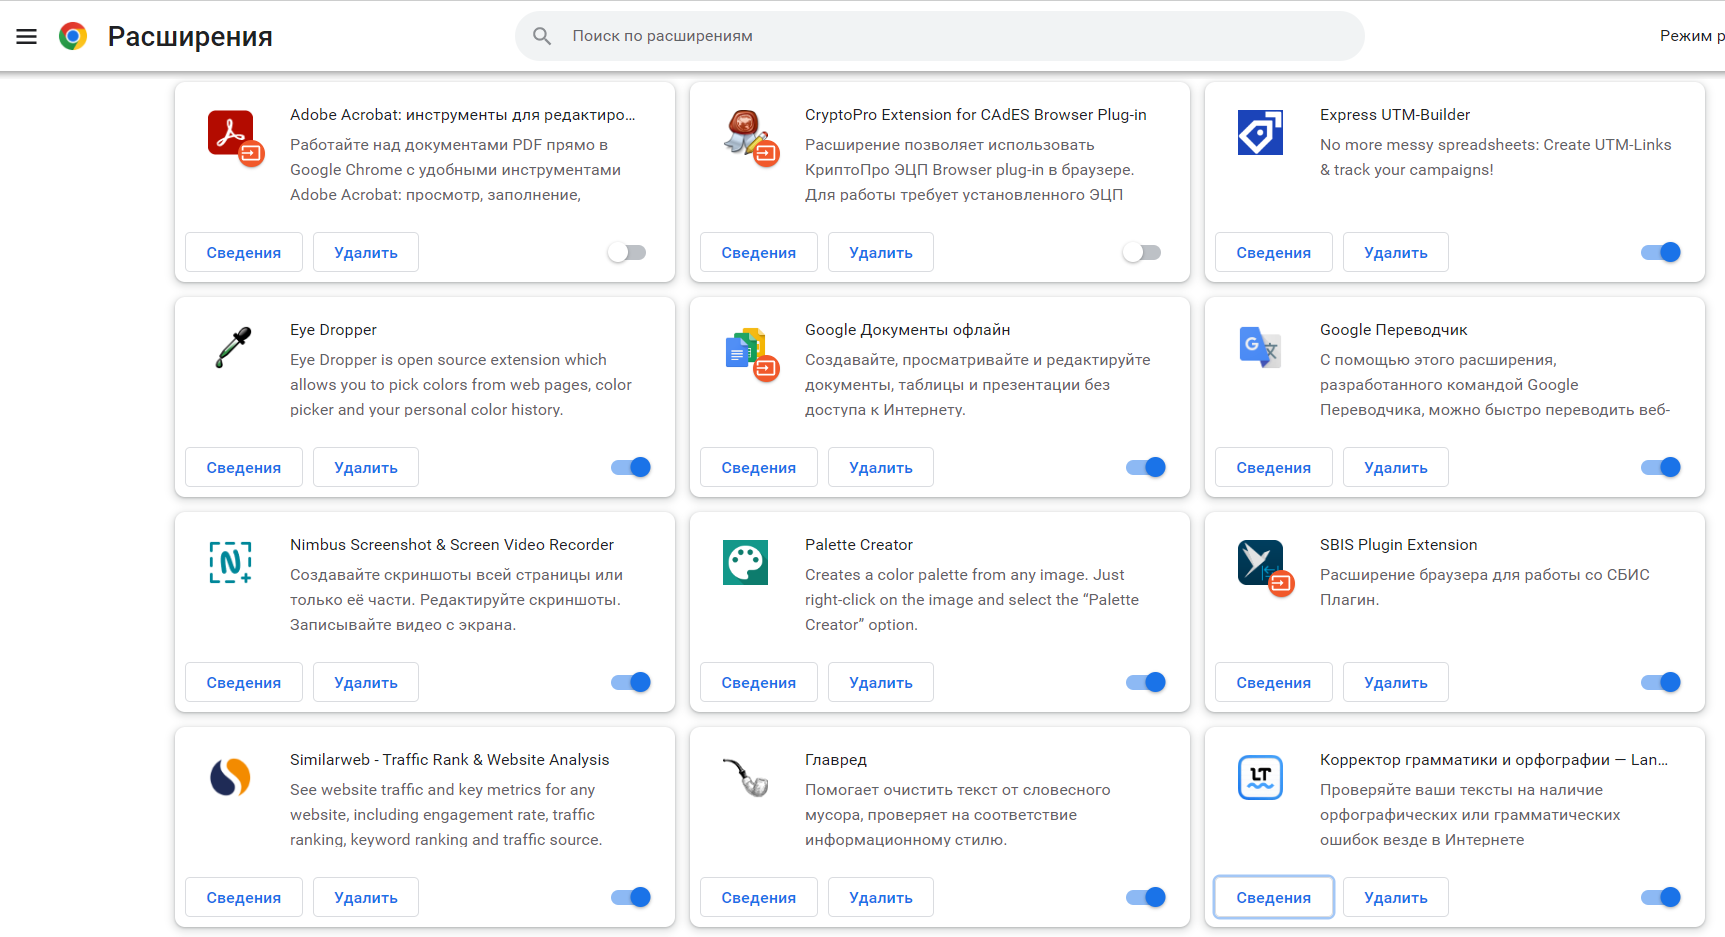Click the Eye Dropper pipette icon
This screenshot has height=937, width=1725.
(x=233, y=348)
